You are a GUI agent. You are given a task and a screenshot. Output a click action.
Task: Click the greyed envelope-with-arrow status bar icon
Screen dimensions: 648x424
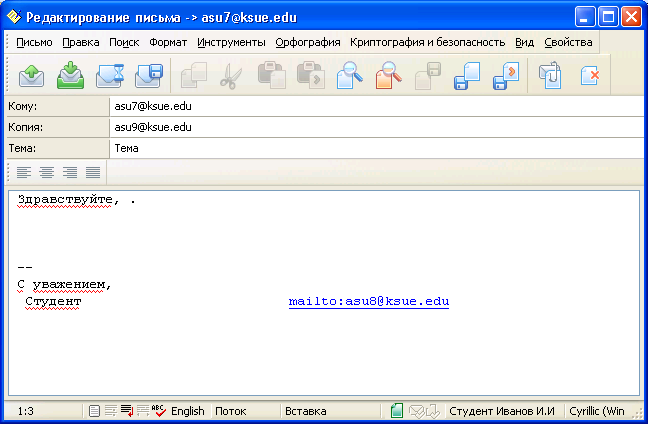(432, 411)
